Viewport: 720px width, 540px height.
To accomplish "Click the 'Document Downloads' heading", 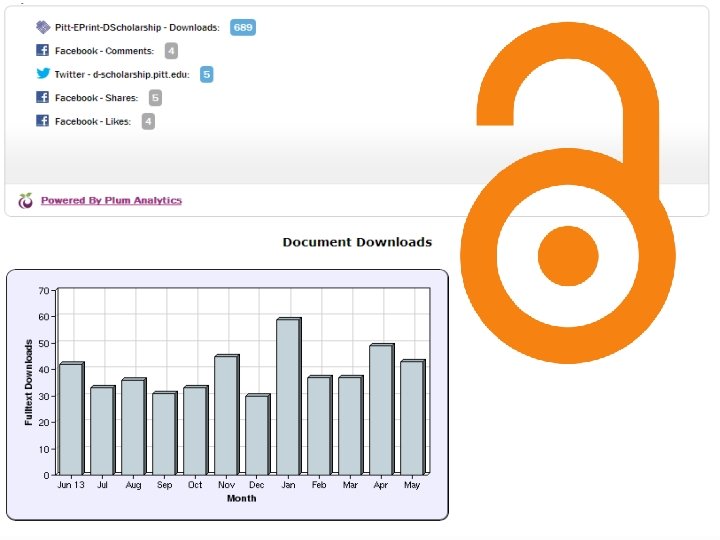I will point(357,242).
